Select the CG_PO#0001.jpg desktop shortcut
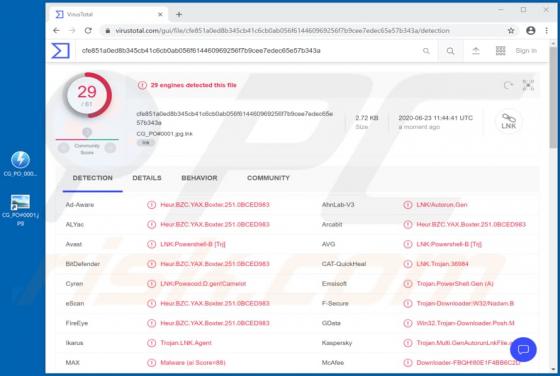The image size is (560, 376). [20, 210]
